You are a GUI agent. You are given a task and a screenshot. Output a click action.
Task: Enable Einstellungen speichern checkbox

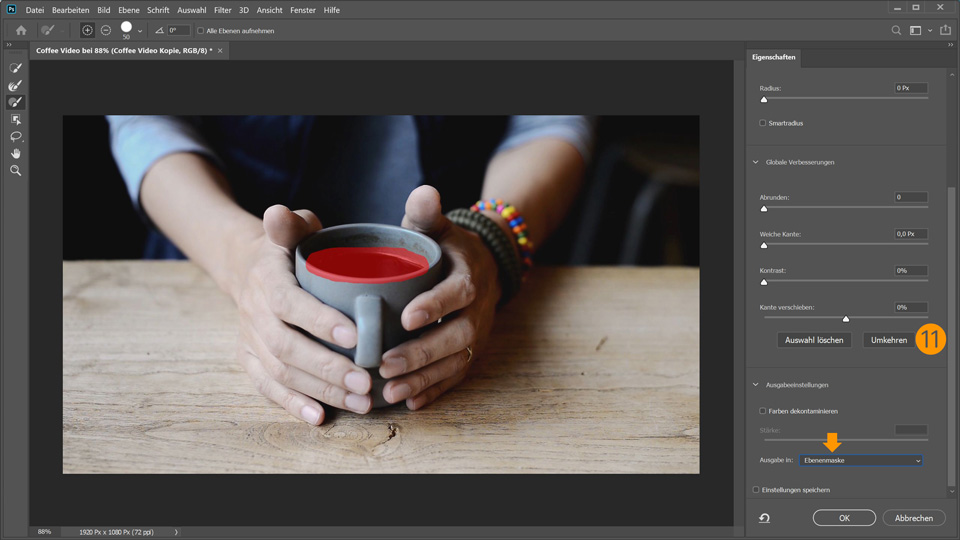pos(756,490)
